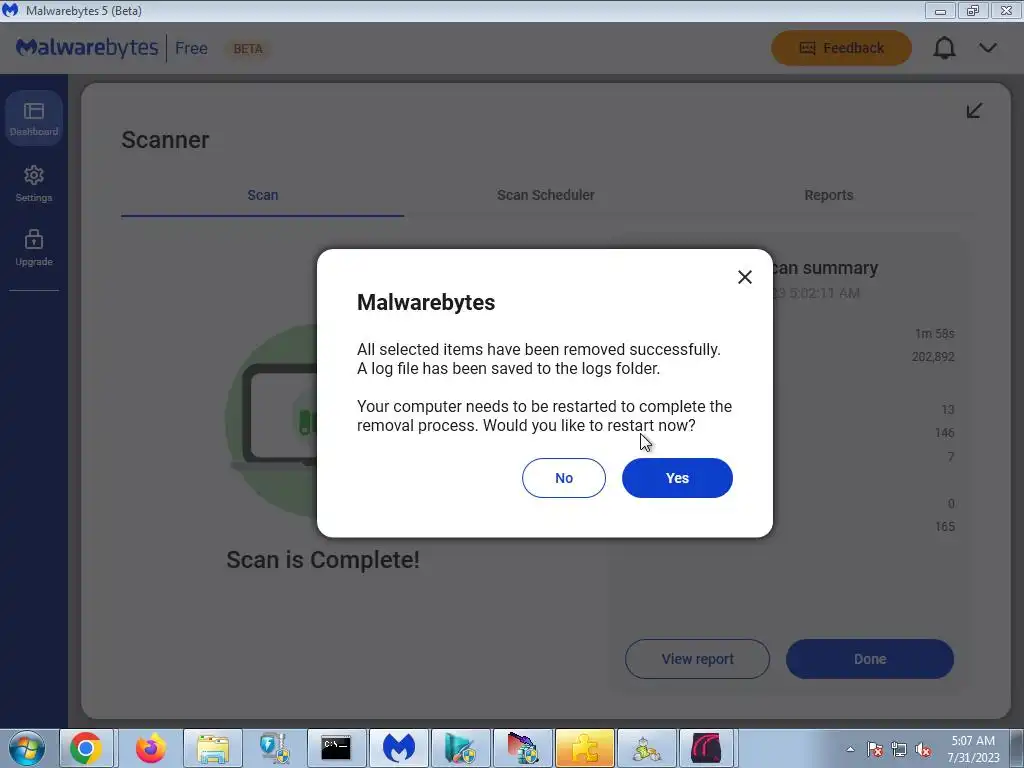
Task: Switch to the Scan Scheduler tab
Action: pos(545,195)
